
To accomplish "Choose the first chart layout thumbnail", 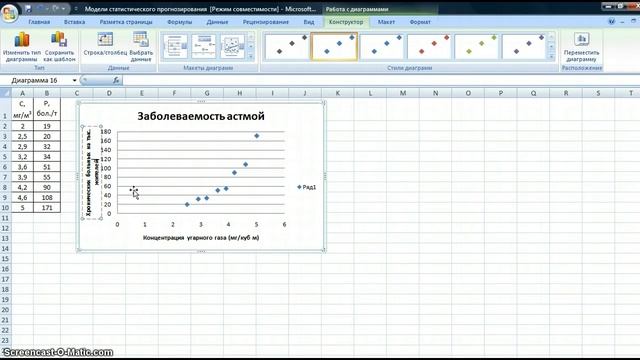I will point(175,46).
